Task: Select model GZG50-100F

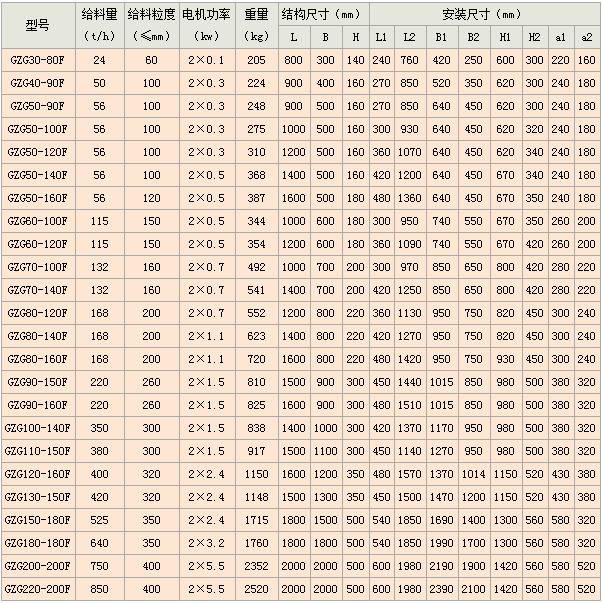Action: (x=38, y=129)
